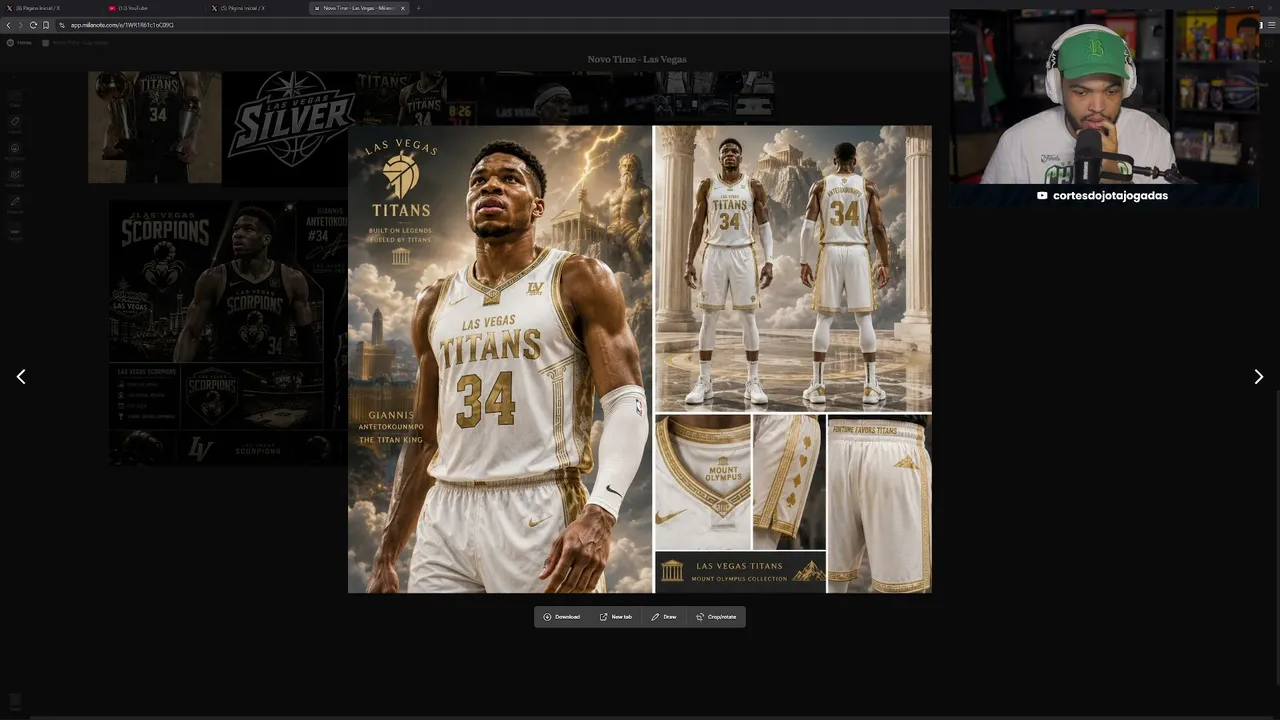Close the Novo Time - Las Vegas tab

coord(403,8)
